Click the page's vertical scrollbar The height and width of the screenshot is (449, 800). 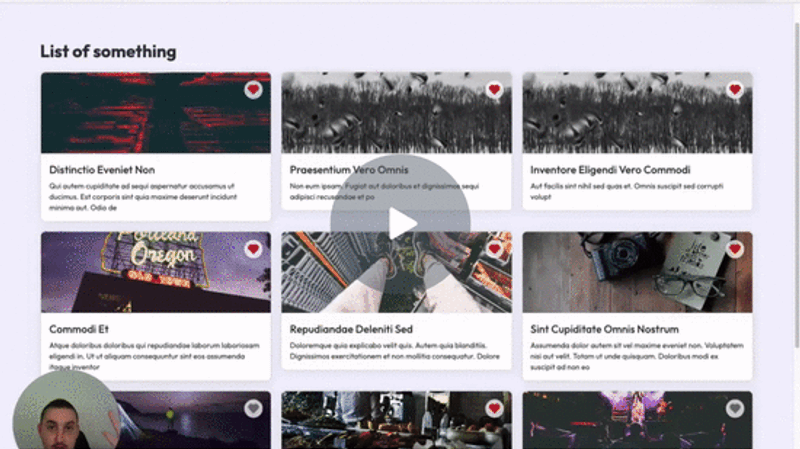click(796, 186)
